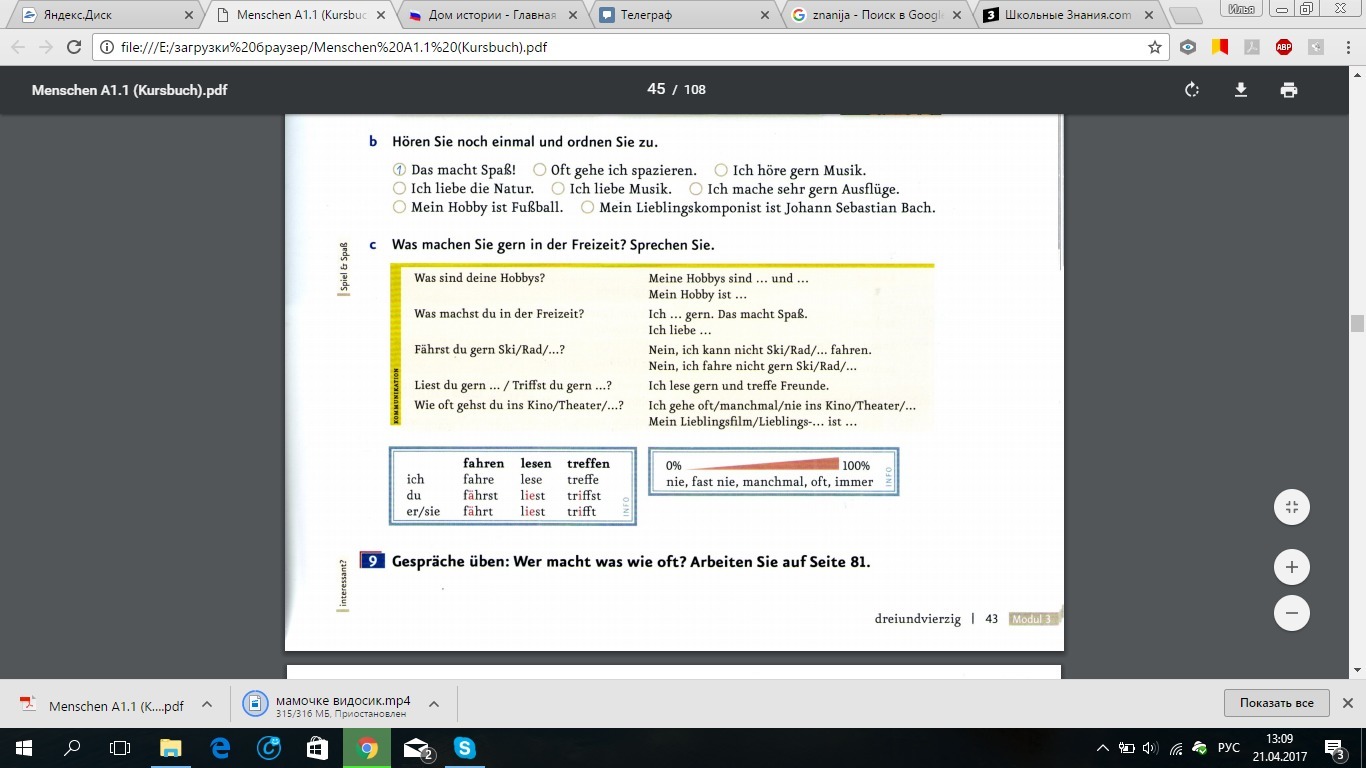
Task: Open File Explorer from the taskbar
Action: click(x=171, y=747)
